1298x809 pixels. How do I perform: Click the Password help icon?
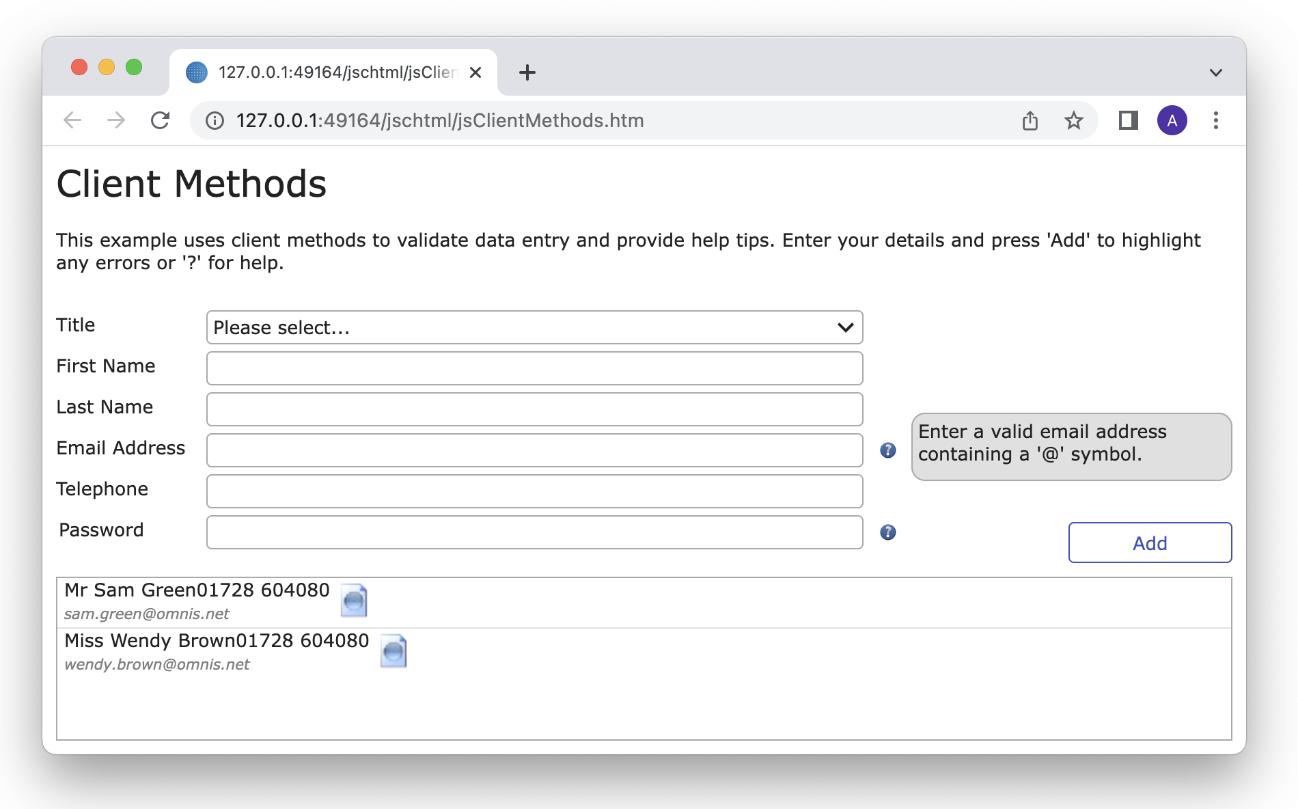[x=888, y=532]
